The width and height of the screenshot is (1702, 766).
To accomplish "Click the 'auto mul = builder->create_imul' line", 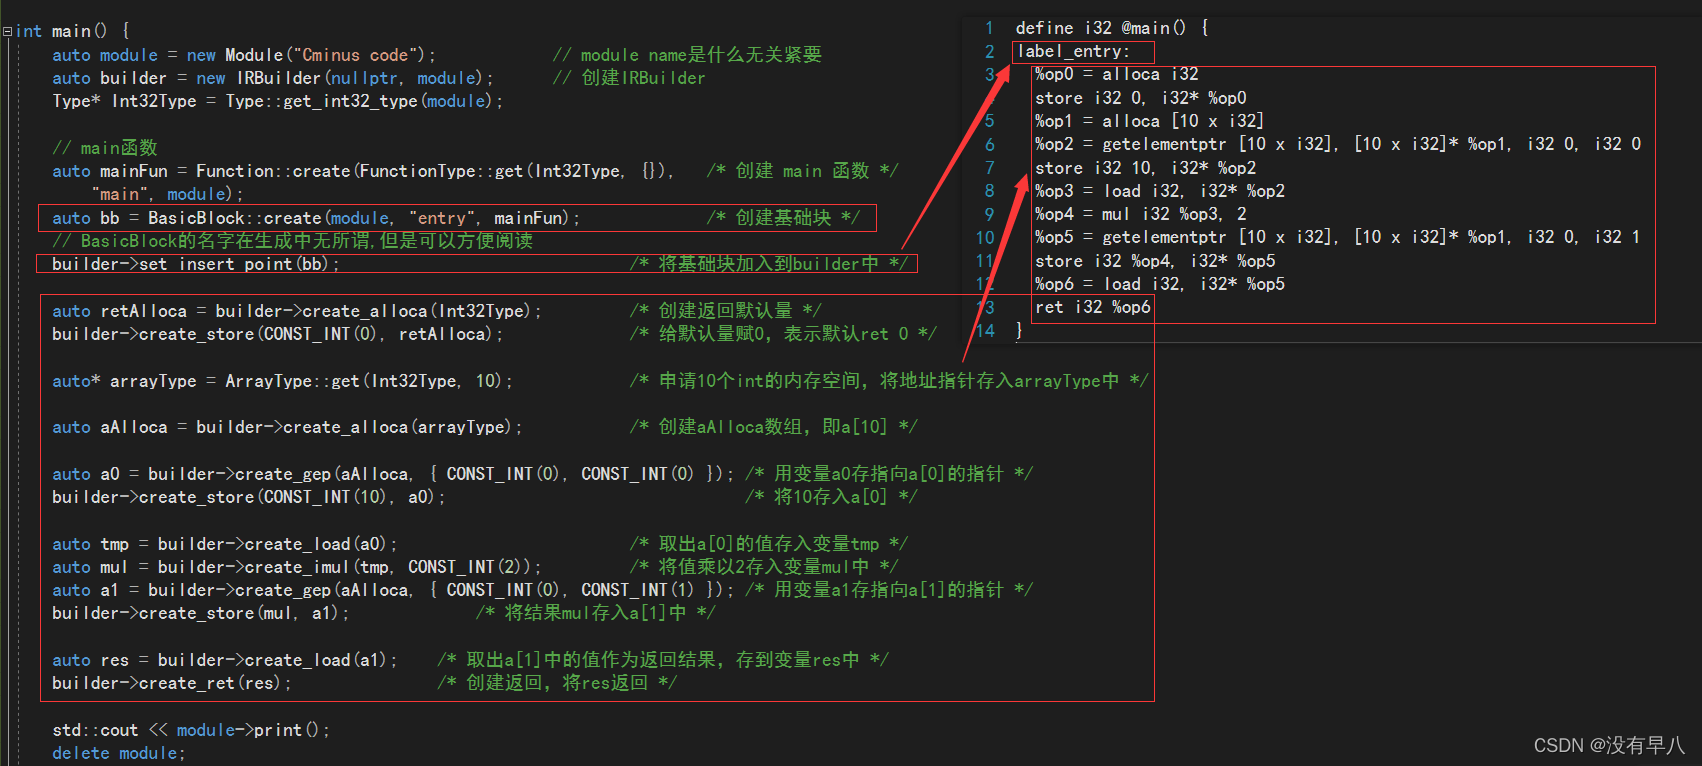I will point(297,567).
